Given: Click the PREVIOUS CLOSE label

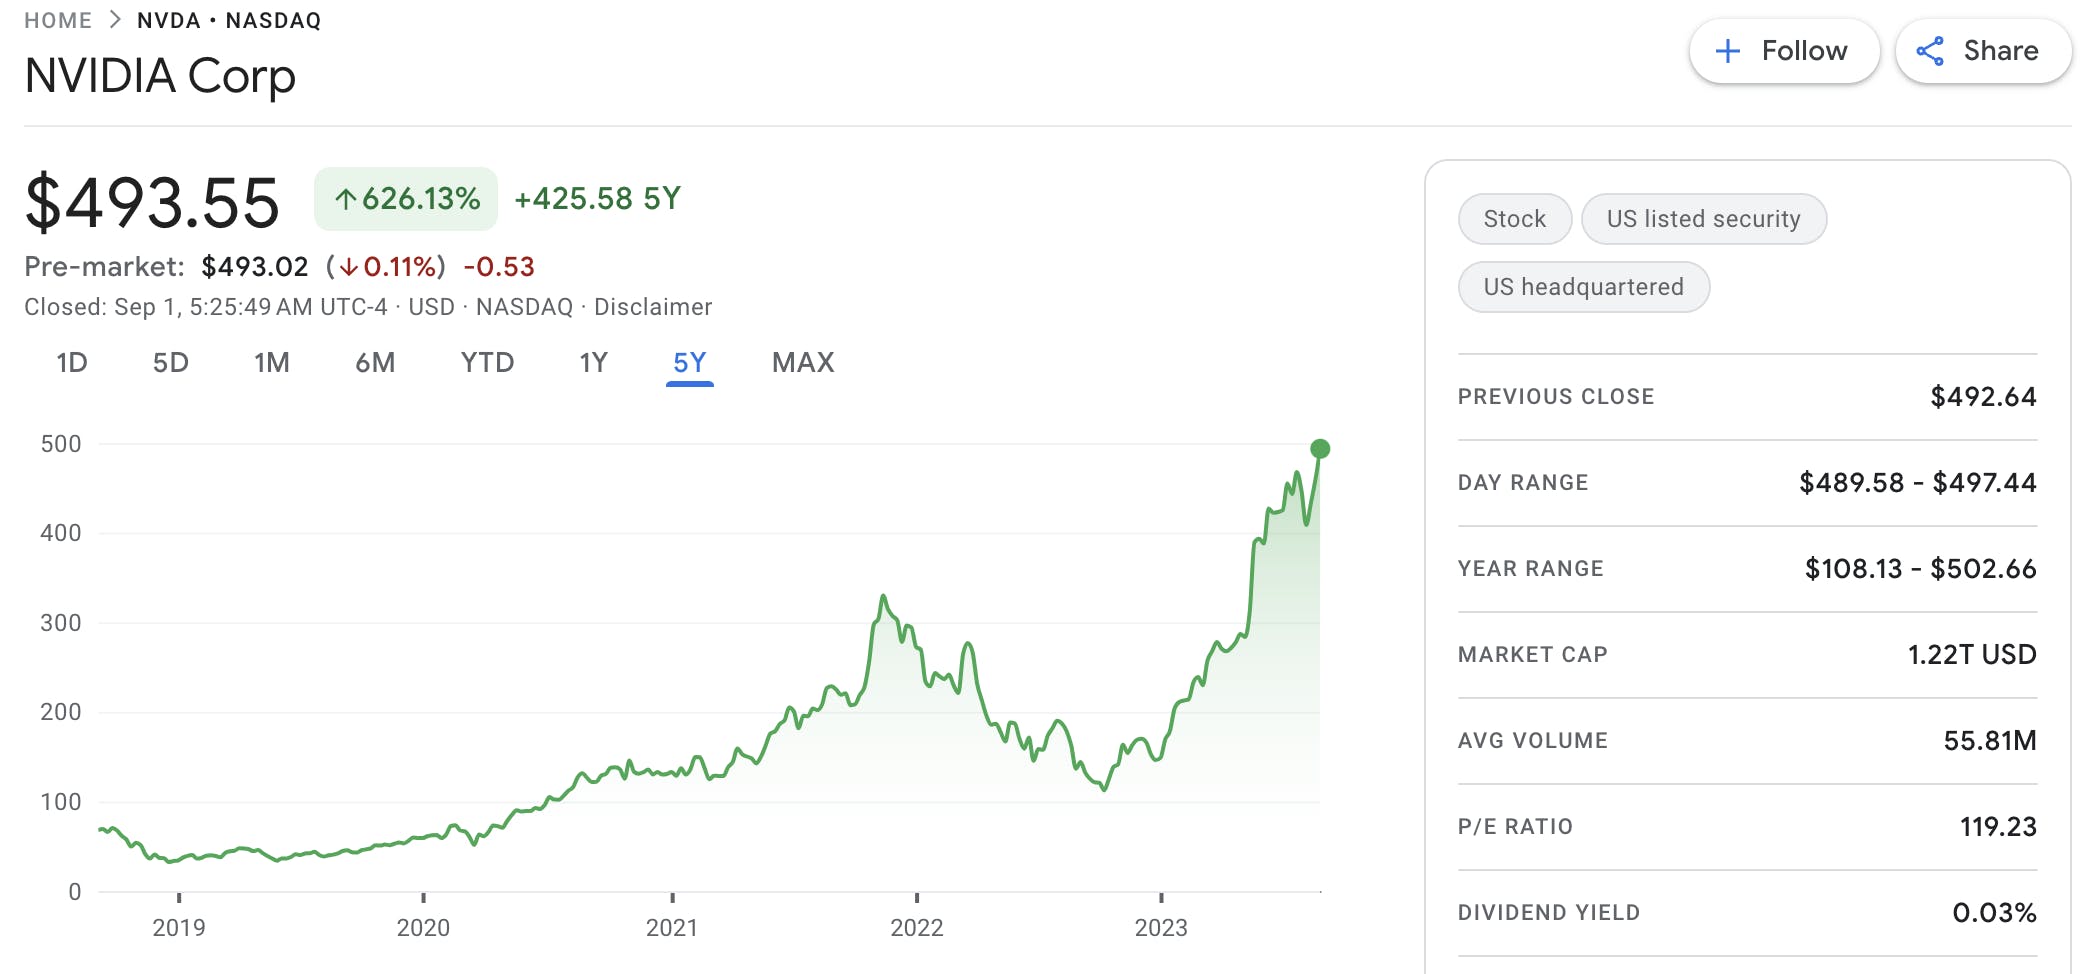Looking at the screenshot, I should pyautogui.click(x=1556, y=397).
